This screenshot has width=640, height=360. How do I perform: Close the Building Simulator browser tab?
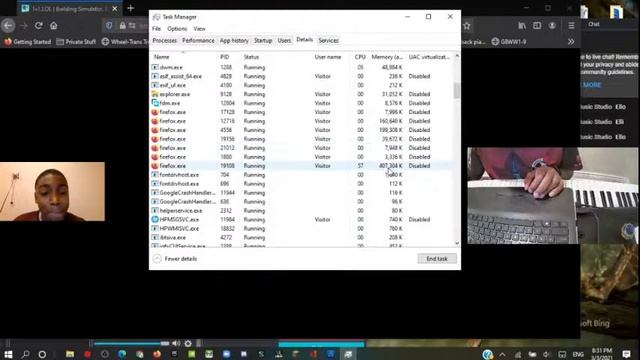[x=115, y=9]
